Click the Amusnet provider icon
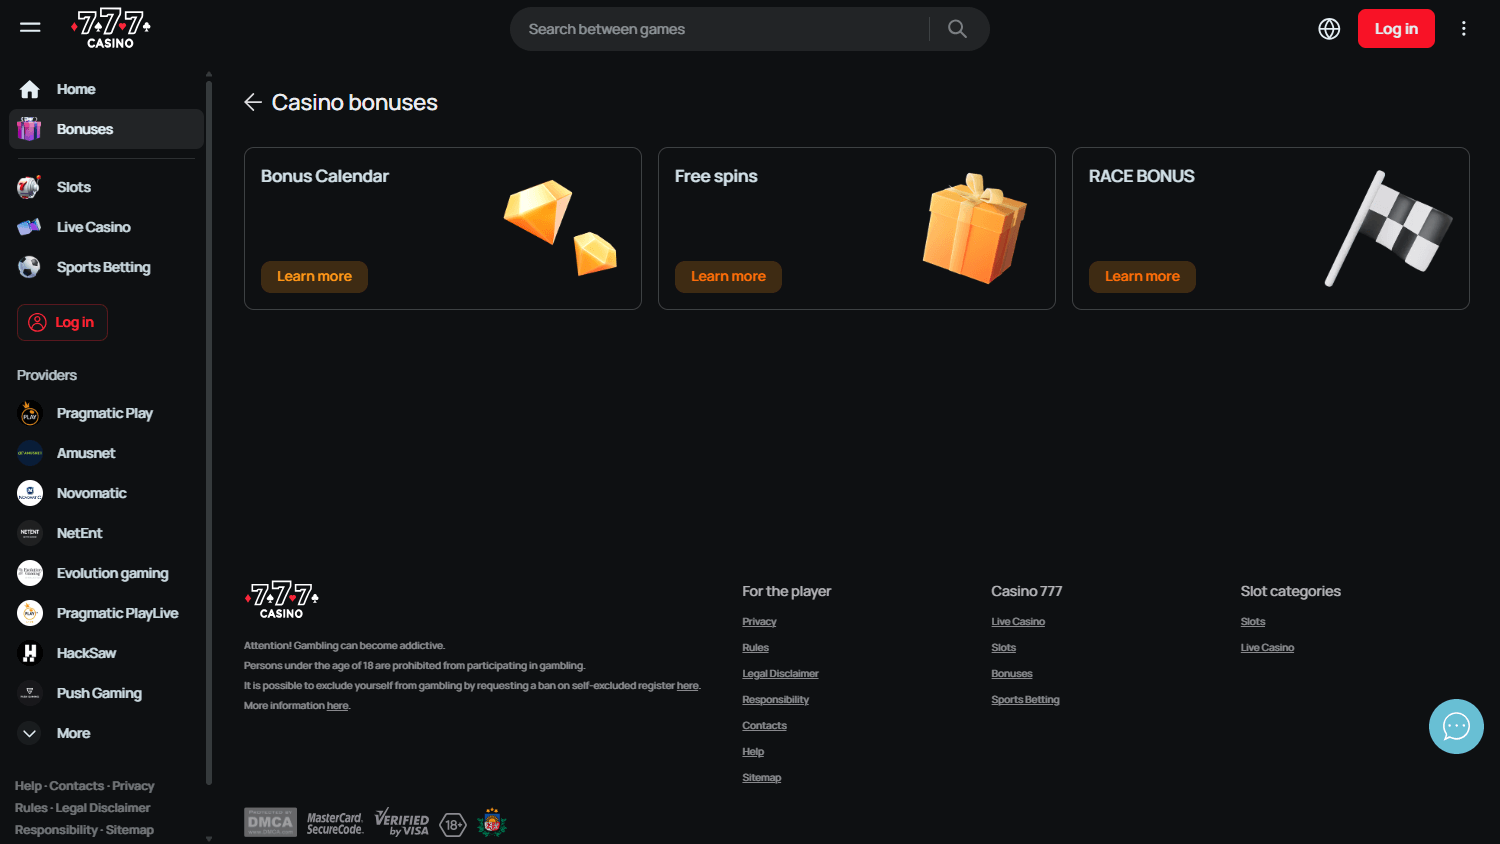This screenshot has height=844, width=1500. [x=30, y=453]
